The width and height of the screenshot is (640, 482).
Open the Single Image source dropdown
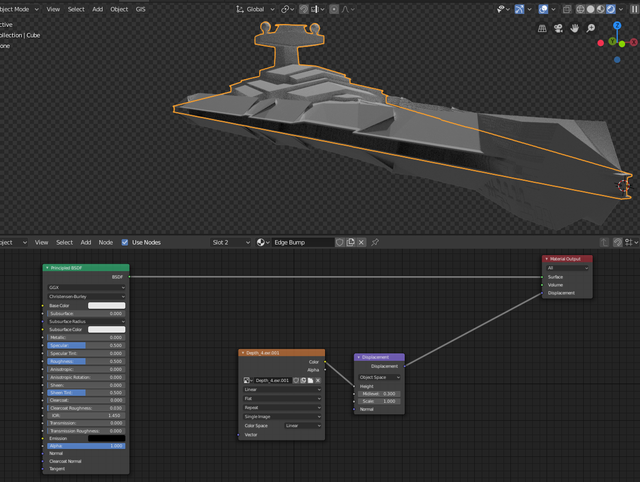point(282,417)
